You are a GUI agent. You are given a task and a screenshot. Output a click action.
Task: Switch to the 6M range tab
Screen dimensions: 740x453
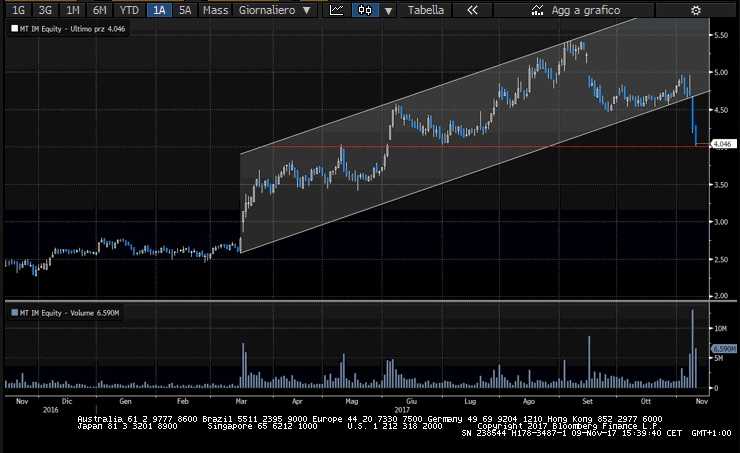100,10
